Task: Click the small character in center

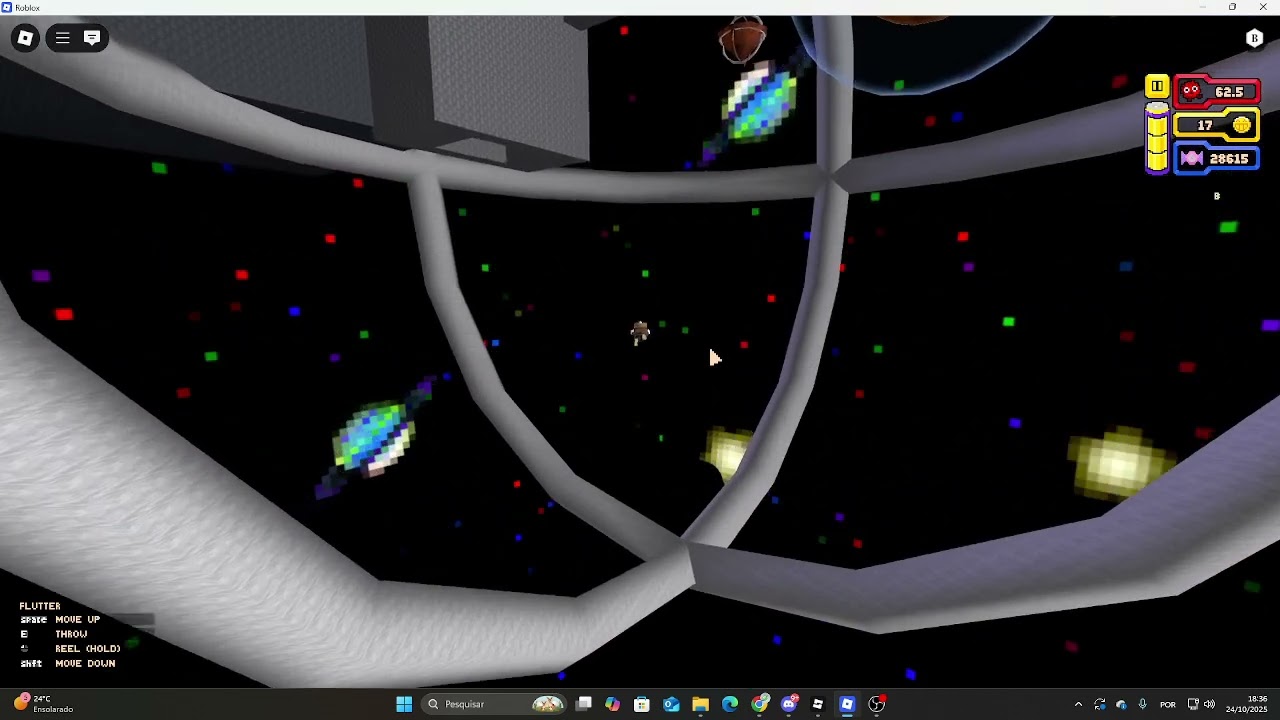Action: (x=640, y=332)
